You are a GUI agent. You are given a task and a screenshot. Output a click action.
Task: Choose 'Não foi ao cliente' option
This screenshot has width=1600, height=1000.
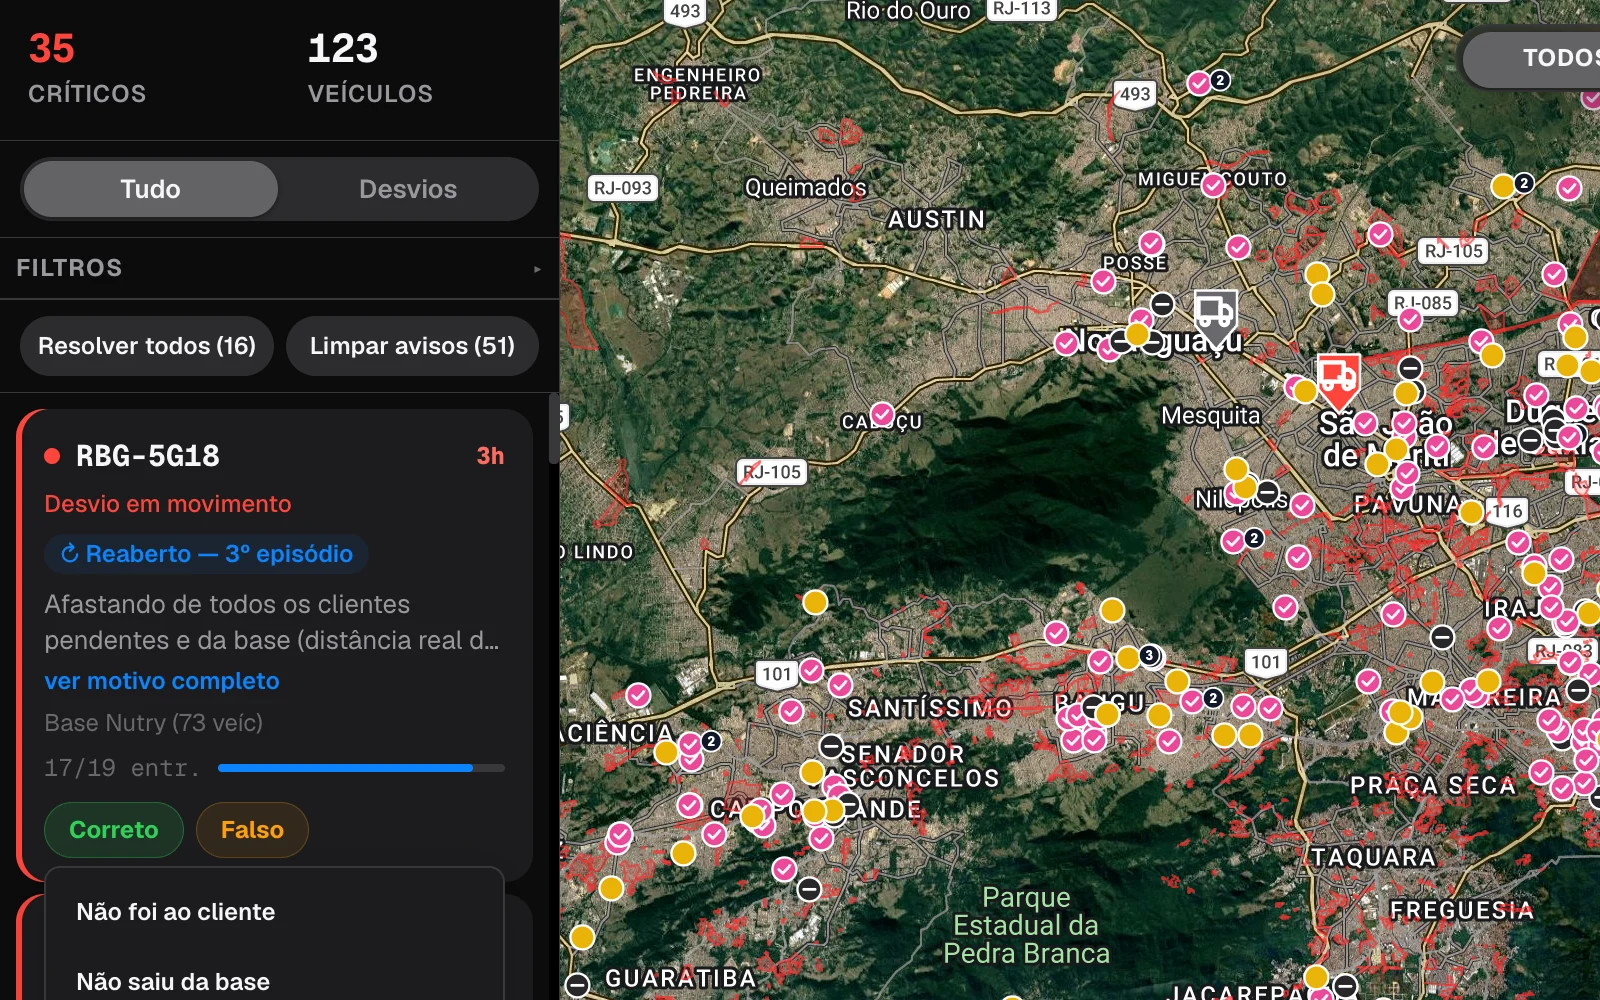coord(274,912)
